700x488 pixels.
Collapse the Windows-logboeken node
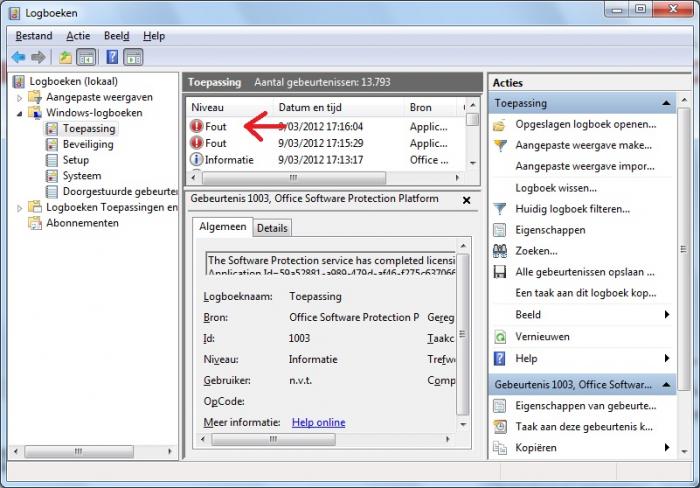19,113
